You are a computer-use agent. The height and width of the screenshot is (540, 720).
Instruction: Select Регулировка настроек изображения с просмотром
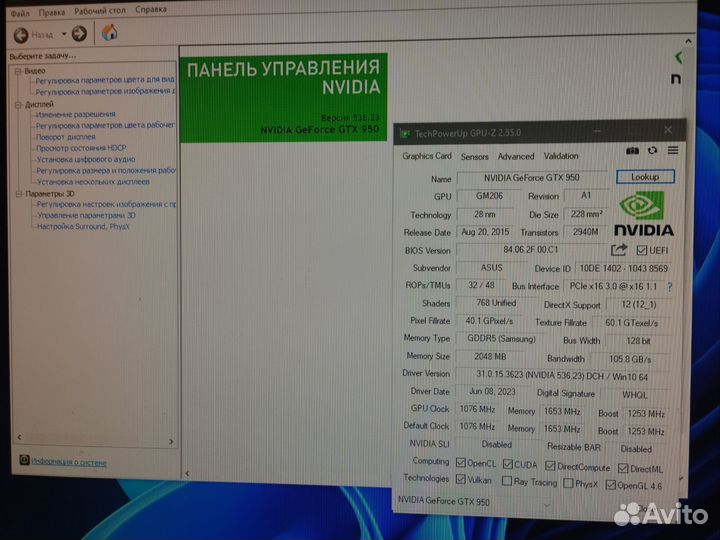pos(107,204)
